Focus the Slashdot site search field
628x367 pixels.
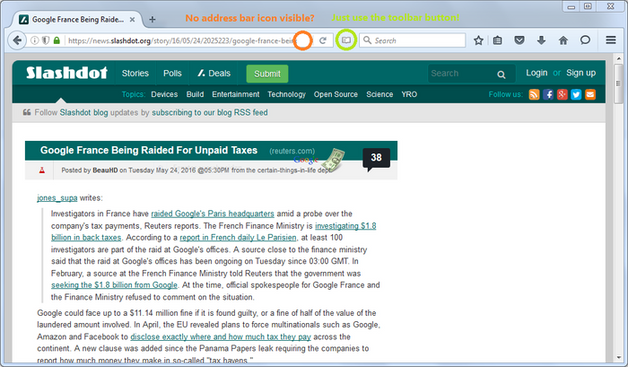[x=462, y=73]
